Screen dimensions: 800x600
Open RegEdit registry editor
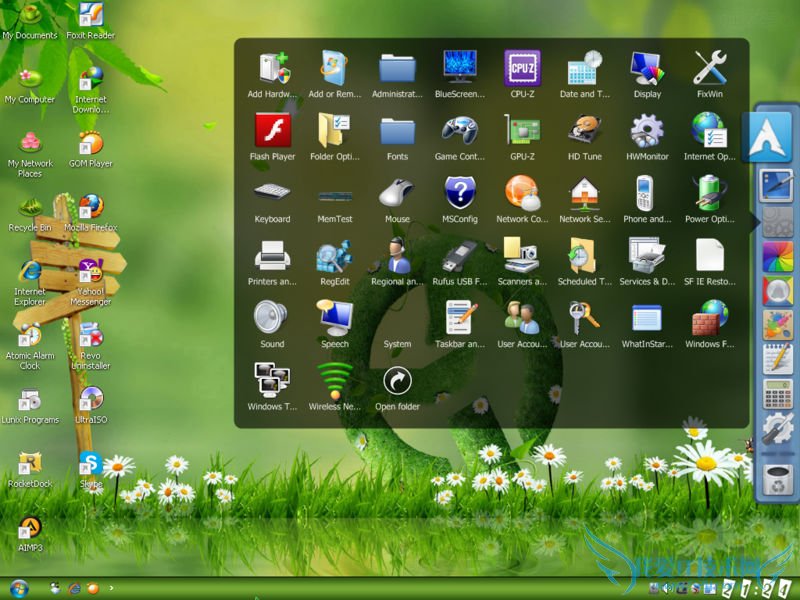click(335, 257)
